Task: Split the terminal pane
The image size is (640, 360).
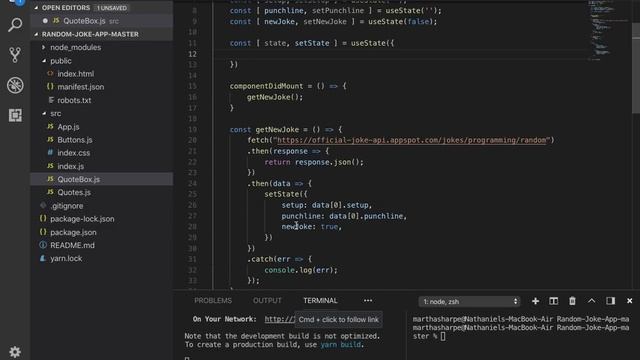Action: 553,301
